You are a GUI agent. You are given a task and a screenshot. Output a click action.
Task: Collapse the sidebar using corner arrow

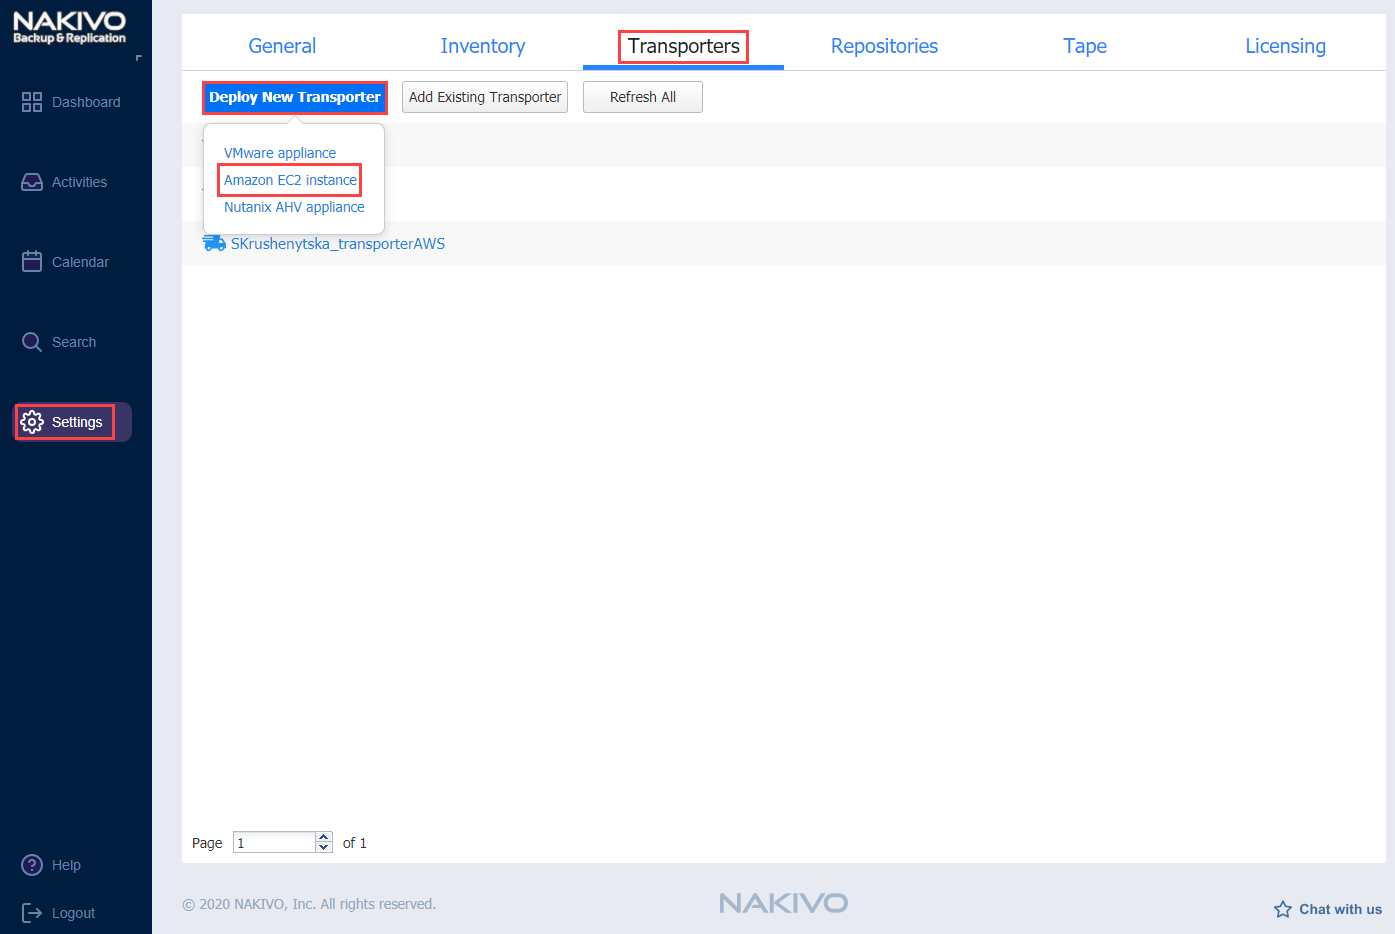(138, 58)
